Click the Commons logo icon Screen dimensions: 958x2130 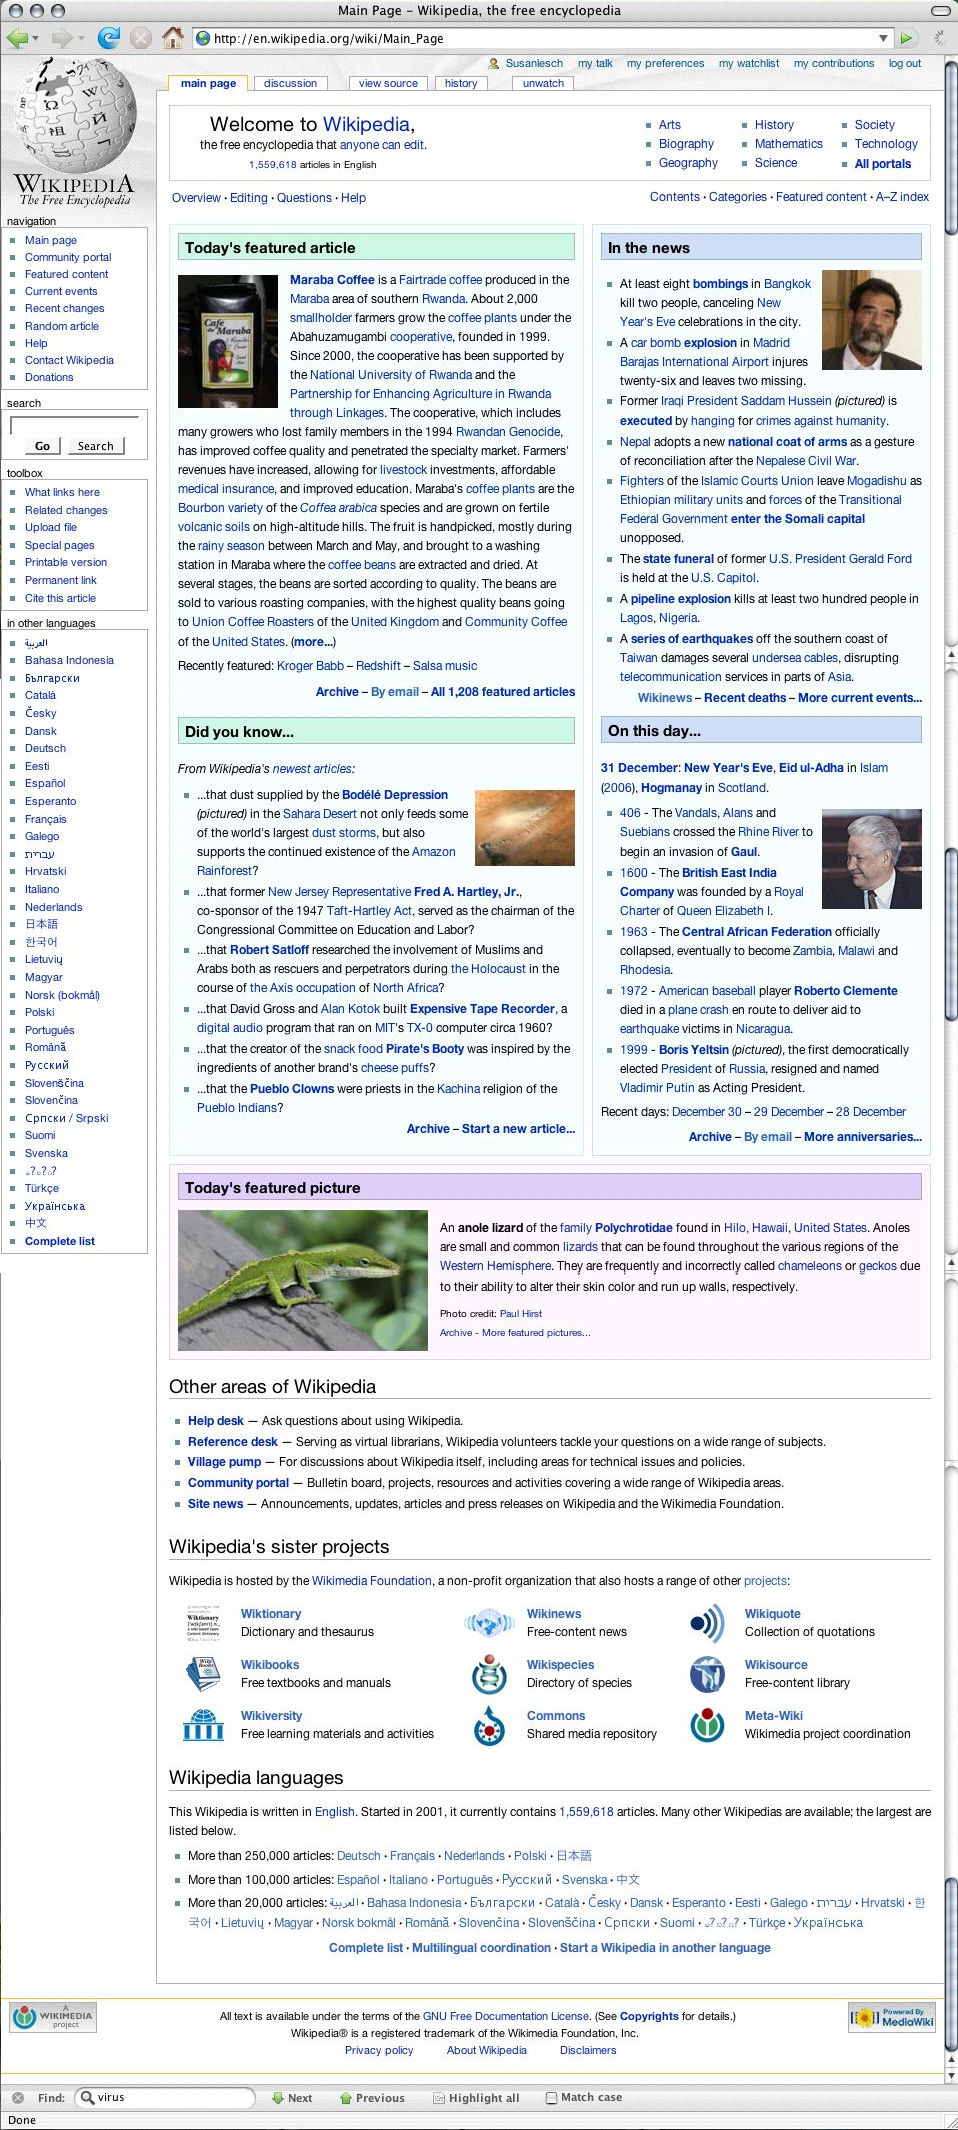489,1725
